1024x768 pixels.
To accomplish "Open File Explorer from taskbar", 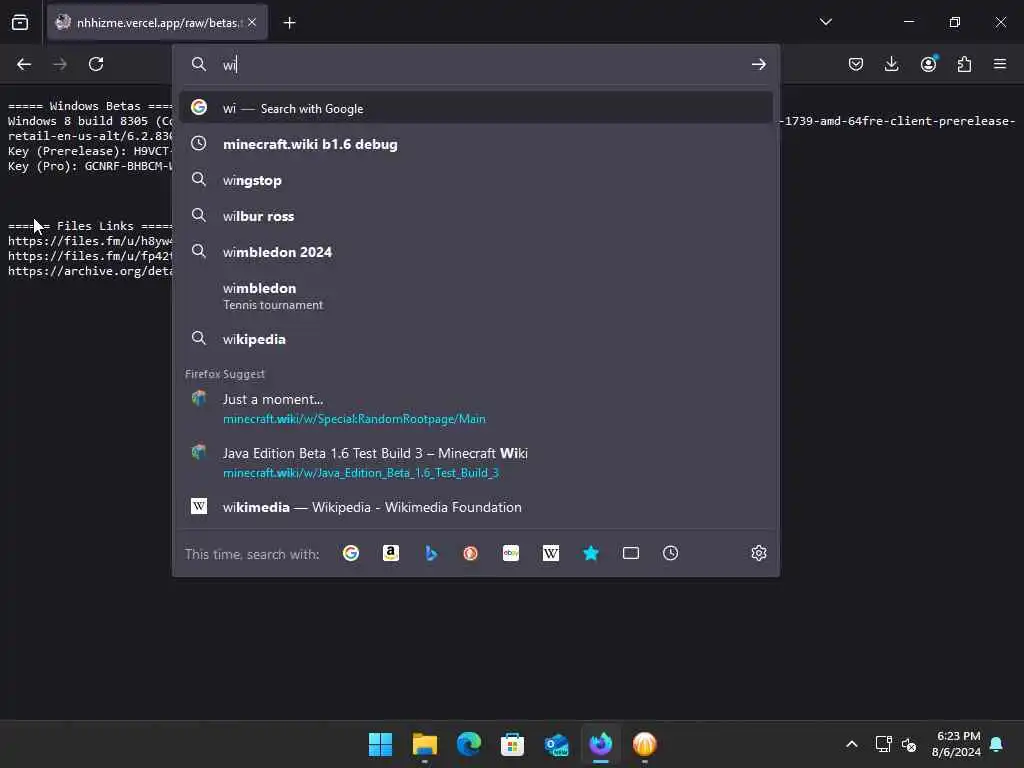I will [424, 744].
